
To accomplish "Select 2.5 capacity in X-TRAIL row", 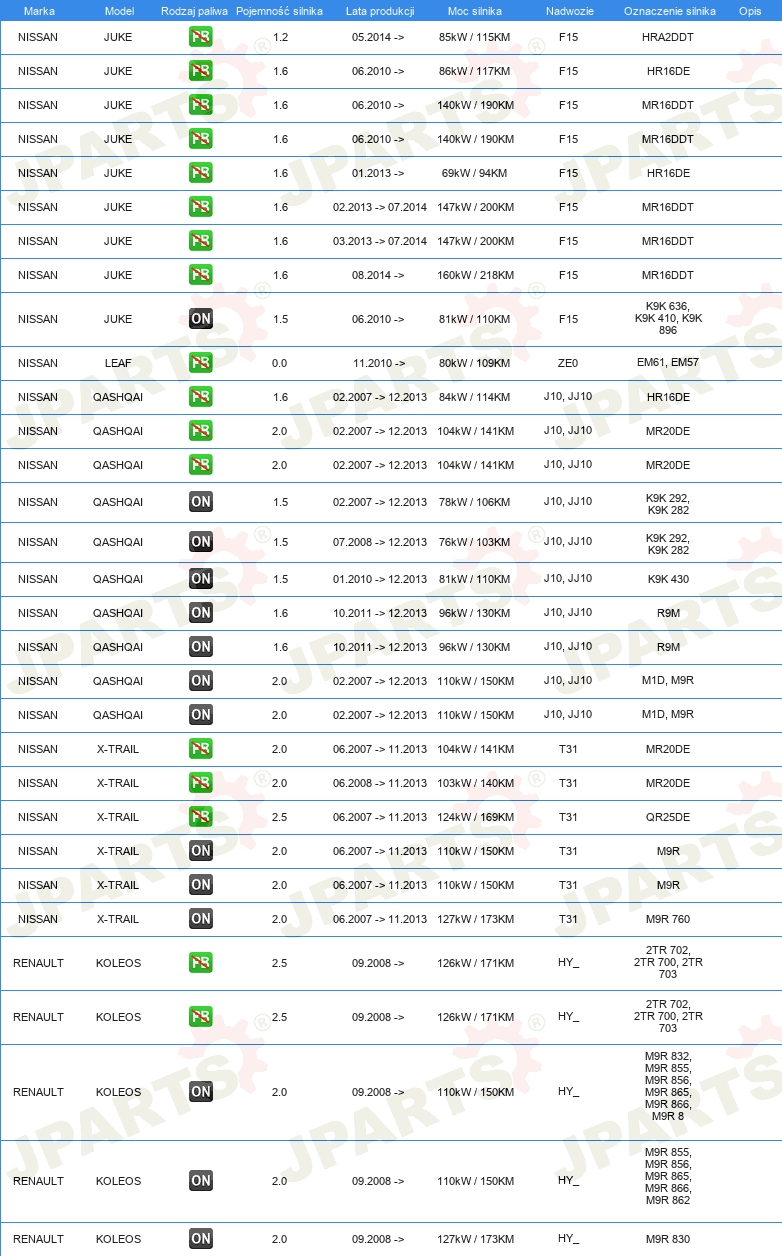I will pos(280,817).
